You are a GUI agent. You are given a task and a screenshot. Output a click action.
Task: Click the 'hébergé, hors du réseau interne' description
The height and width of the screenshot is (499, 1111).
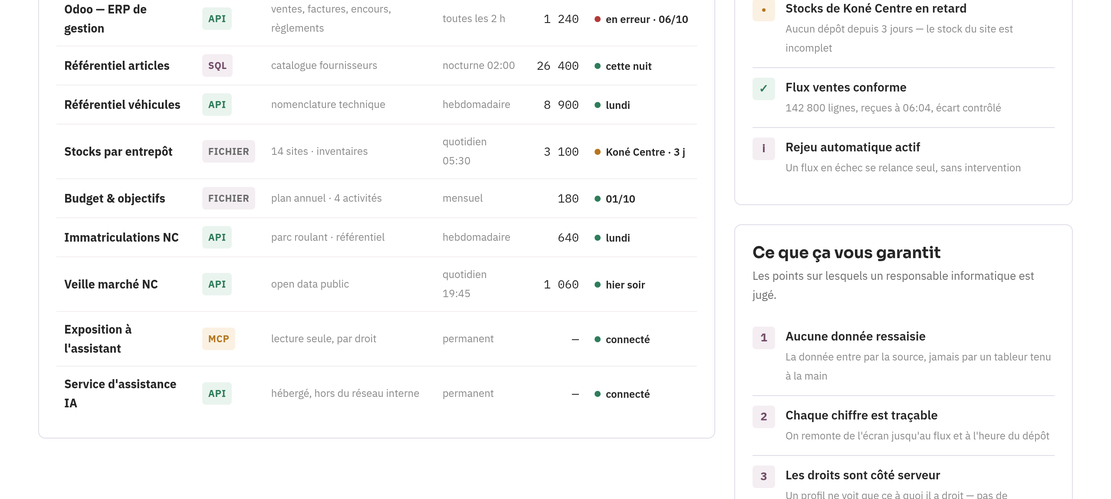coord(345,393)
